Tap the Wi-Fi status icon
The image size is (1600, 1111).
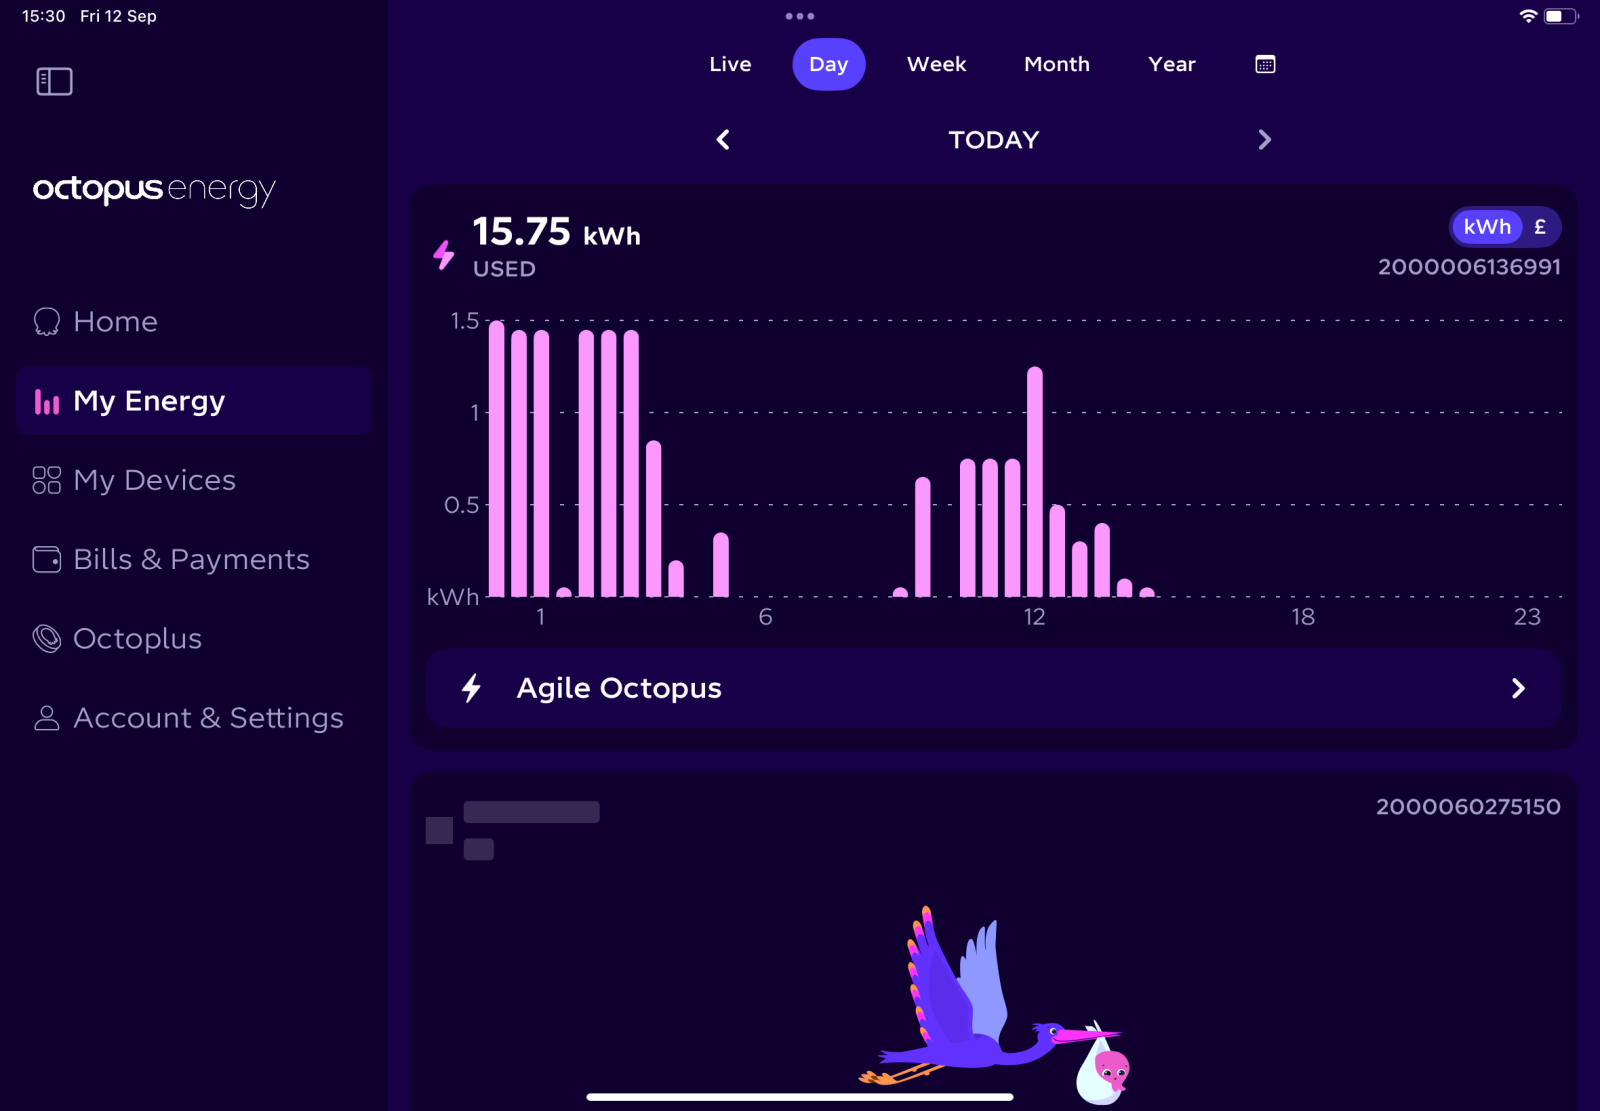[1527, 16]
